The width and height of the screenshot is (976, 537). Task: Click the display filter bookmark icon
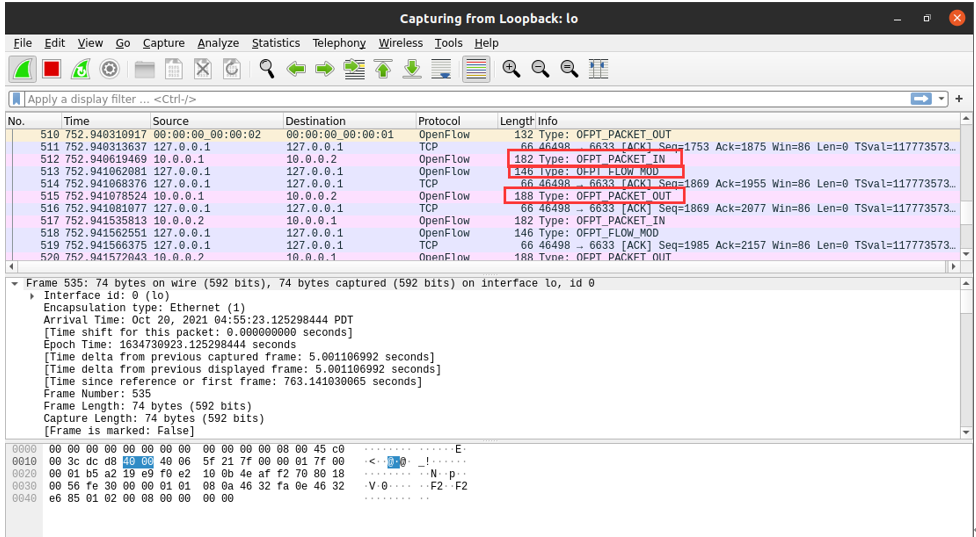point(17,99)
